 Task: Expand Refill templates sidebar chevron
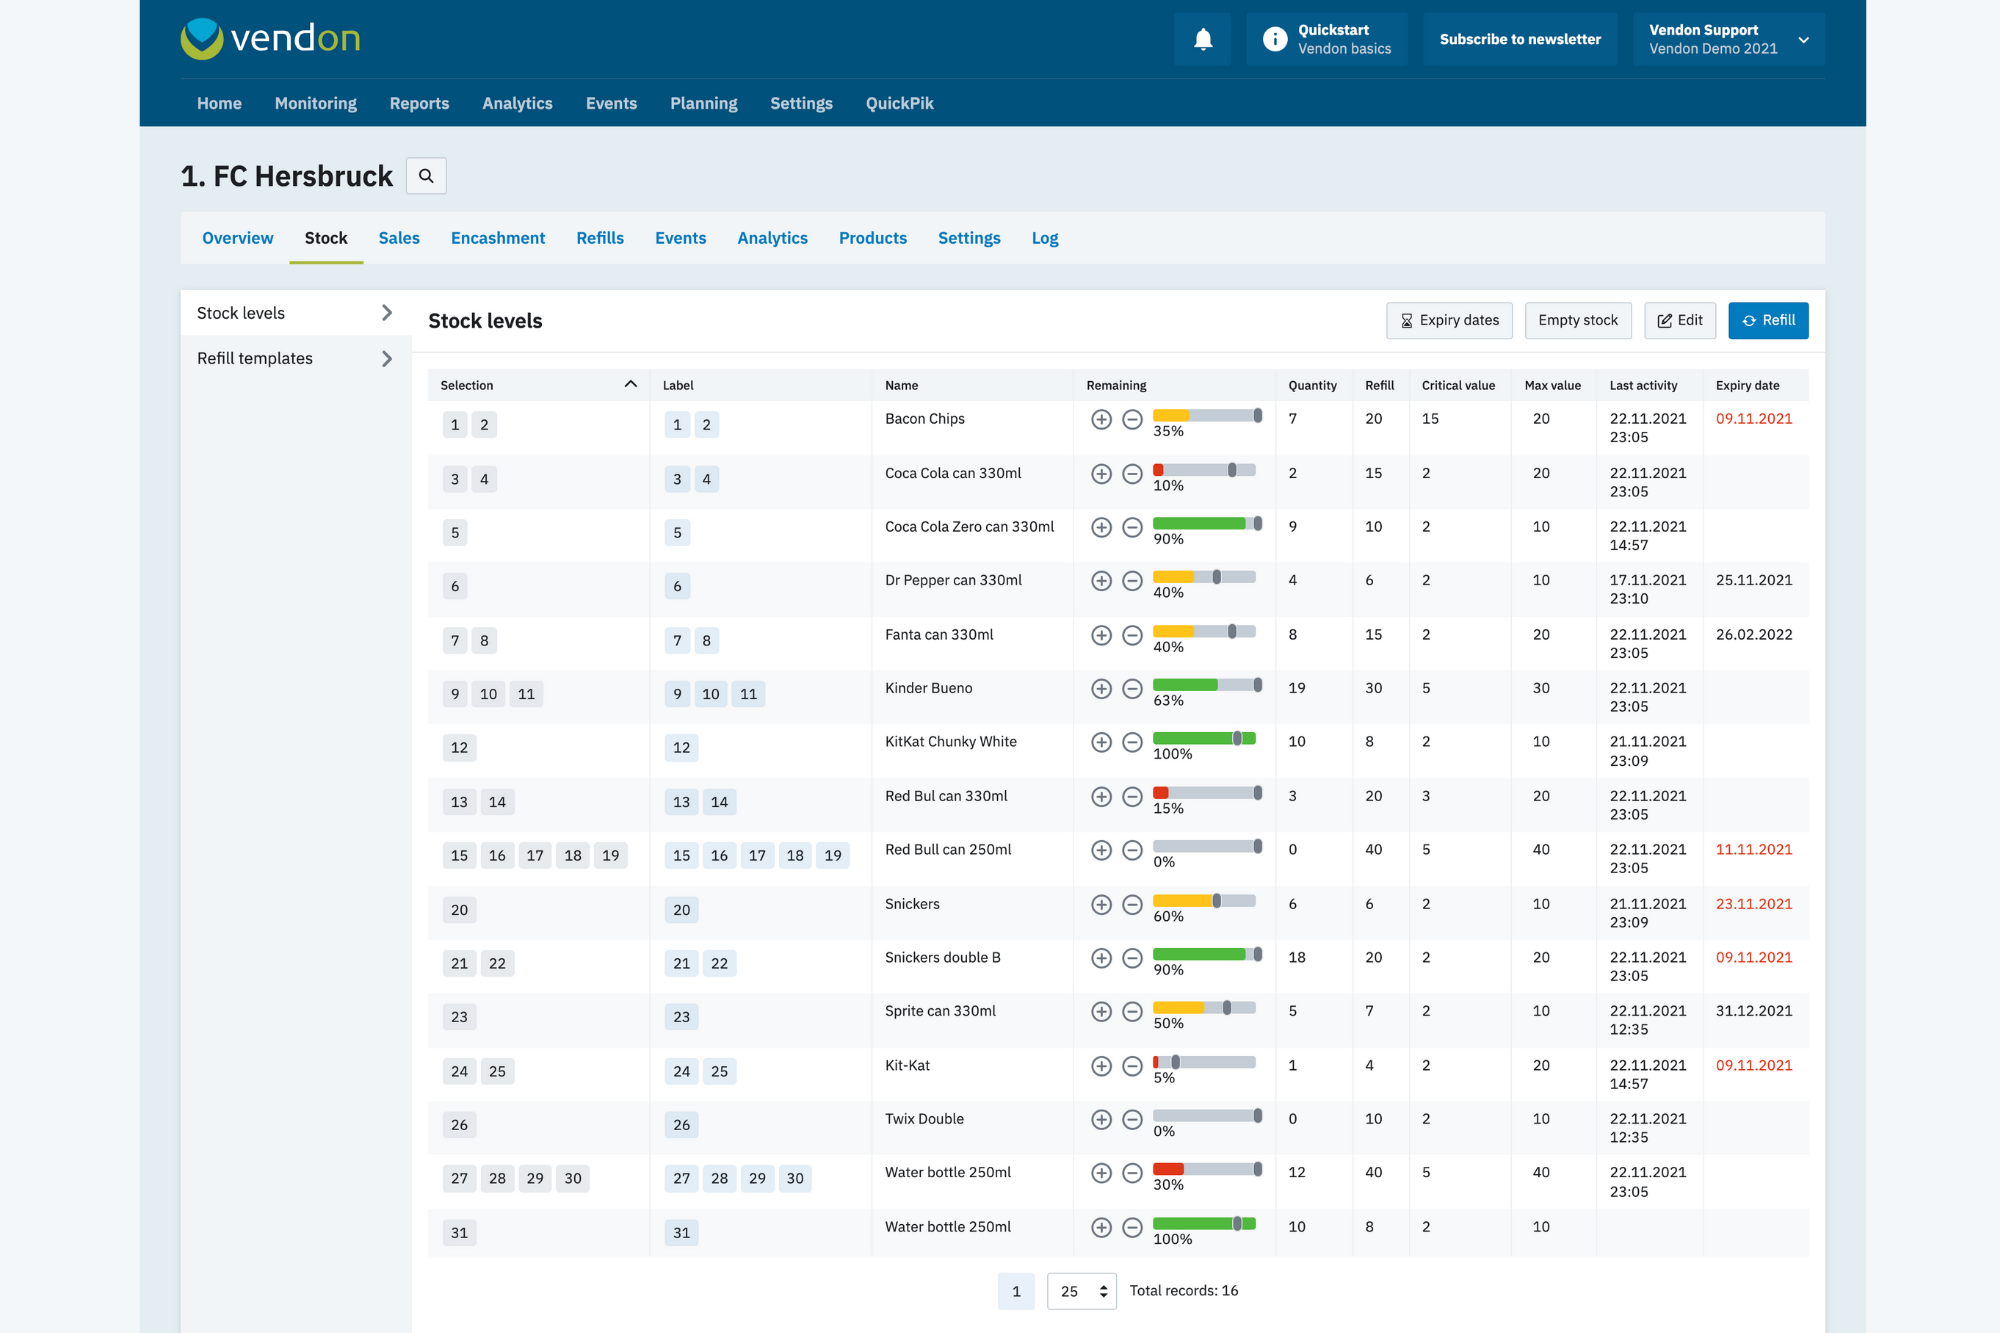pyautogui.click(x=387, y=358)
